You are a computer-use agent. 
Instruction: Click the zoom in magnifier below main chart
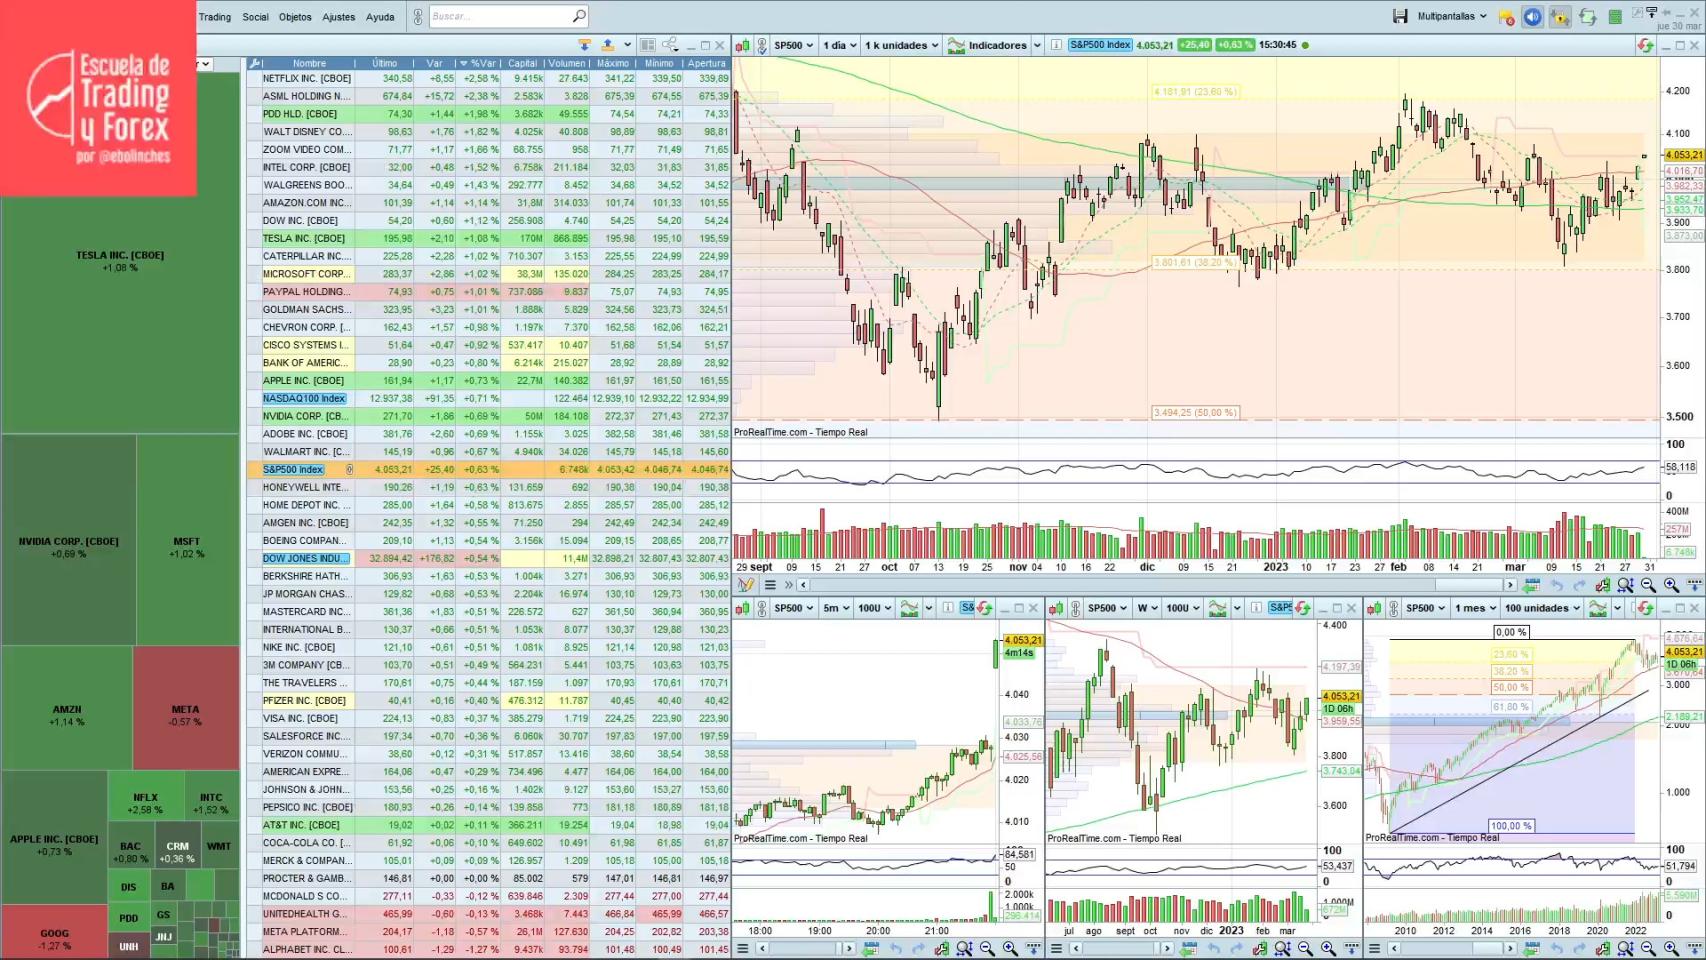coord(1671,585)
